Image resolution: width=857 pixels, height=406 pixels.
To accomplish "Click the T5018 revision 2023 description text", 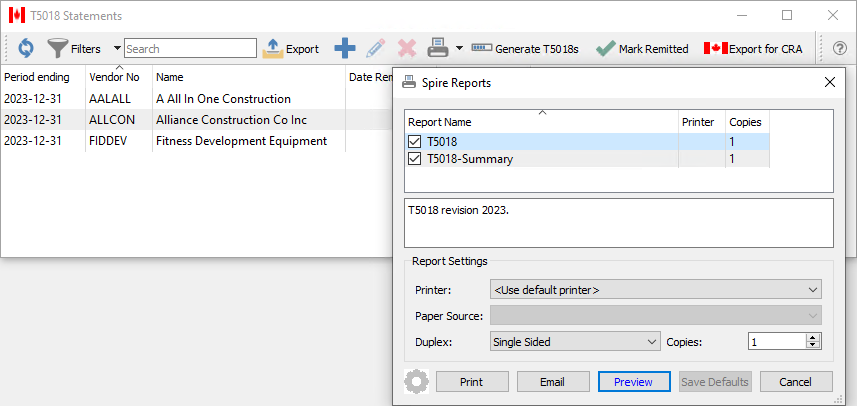I will pos(458,210).
